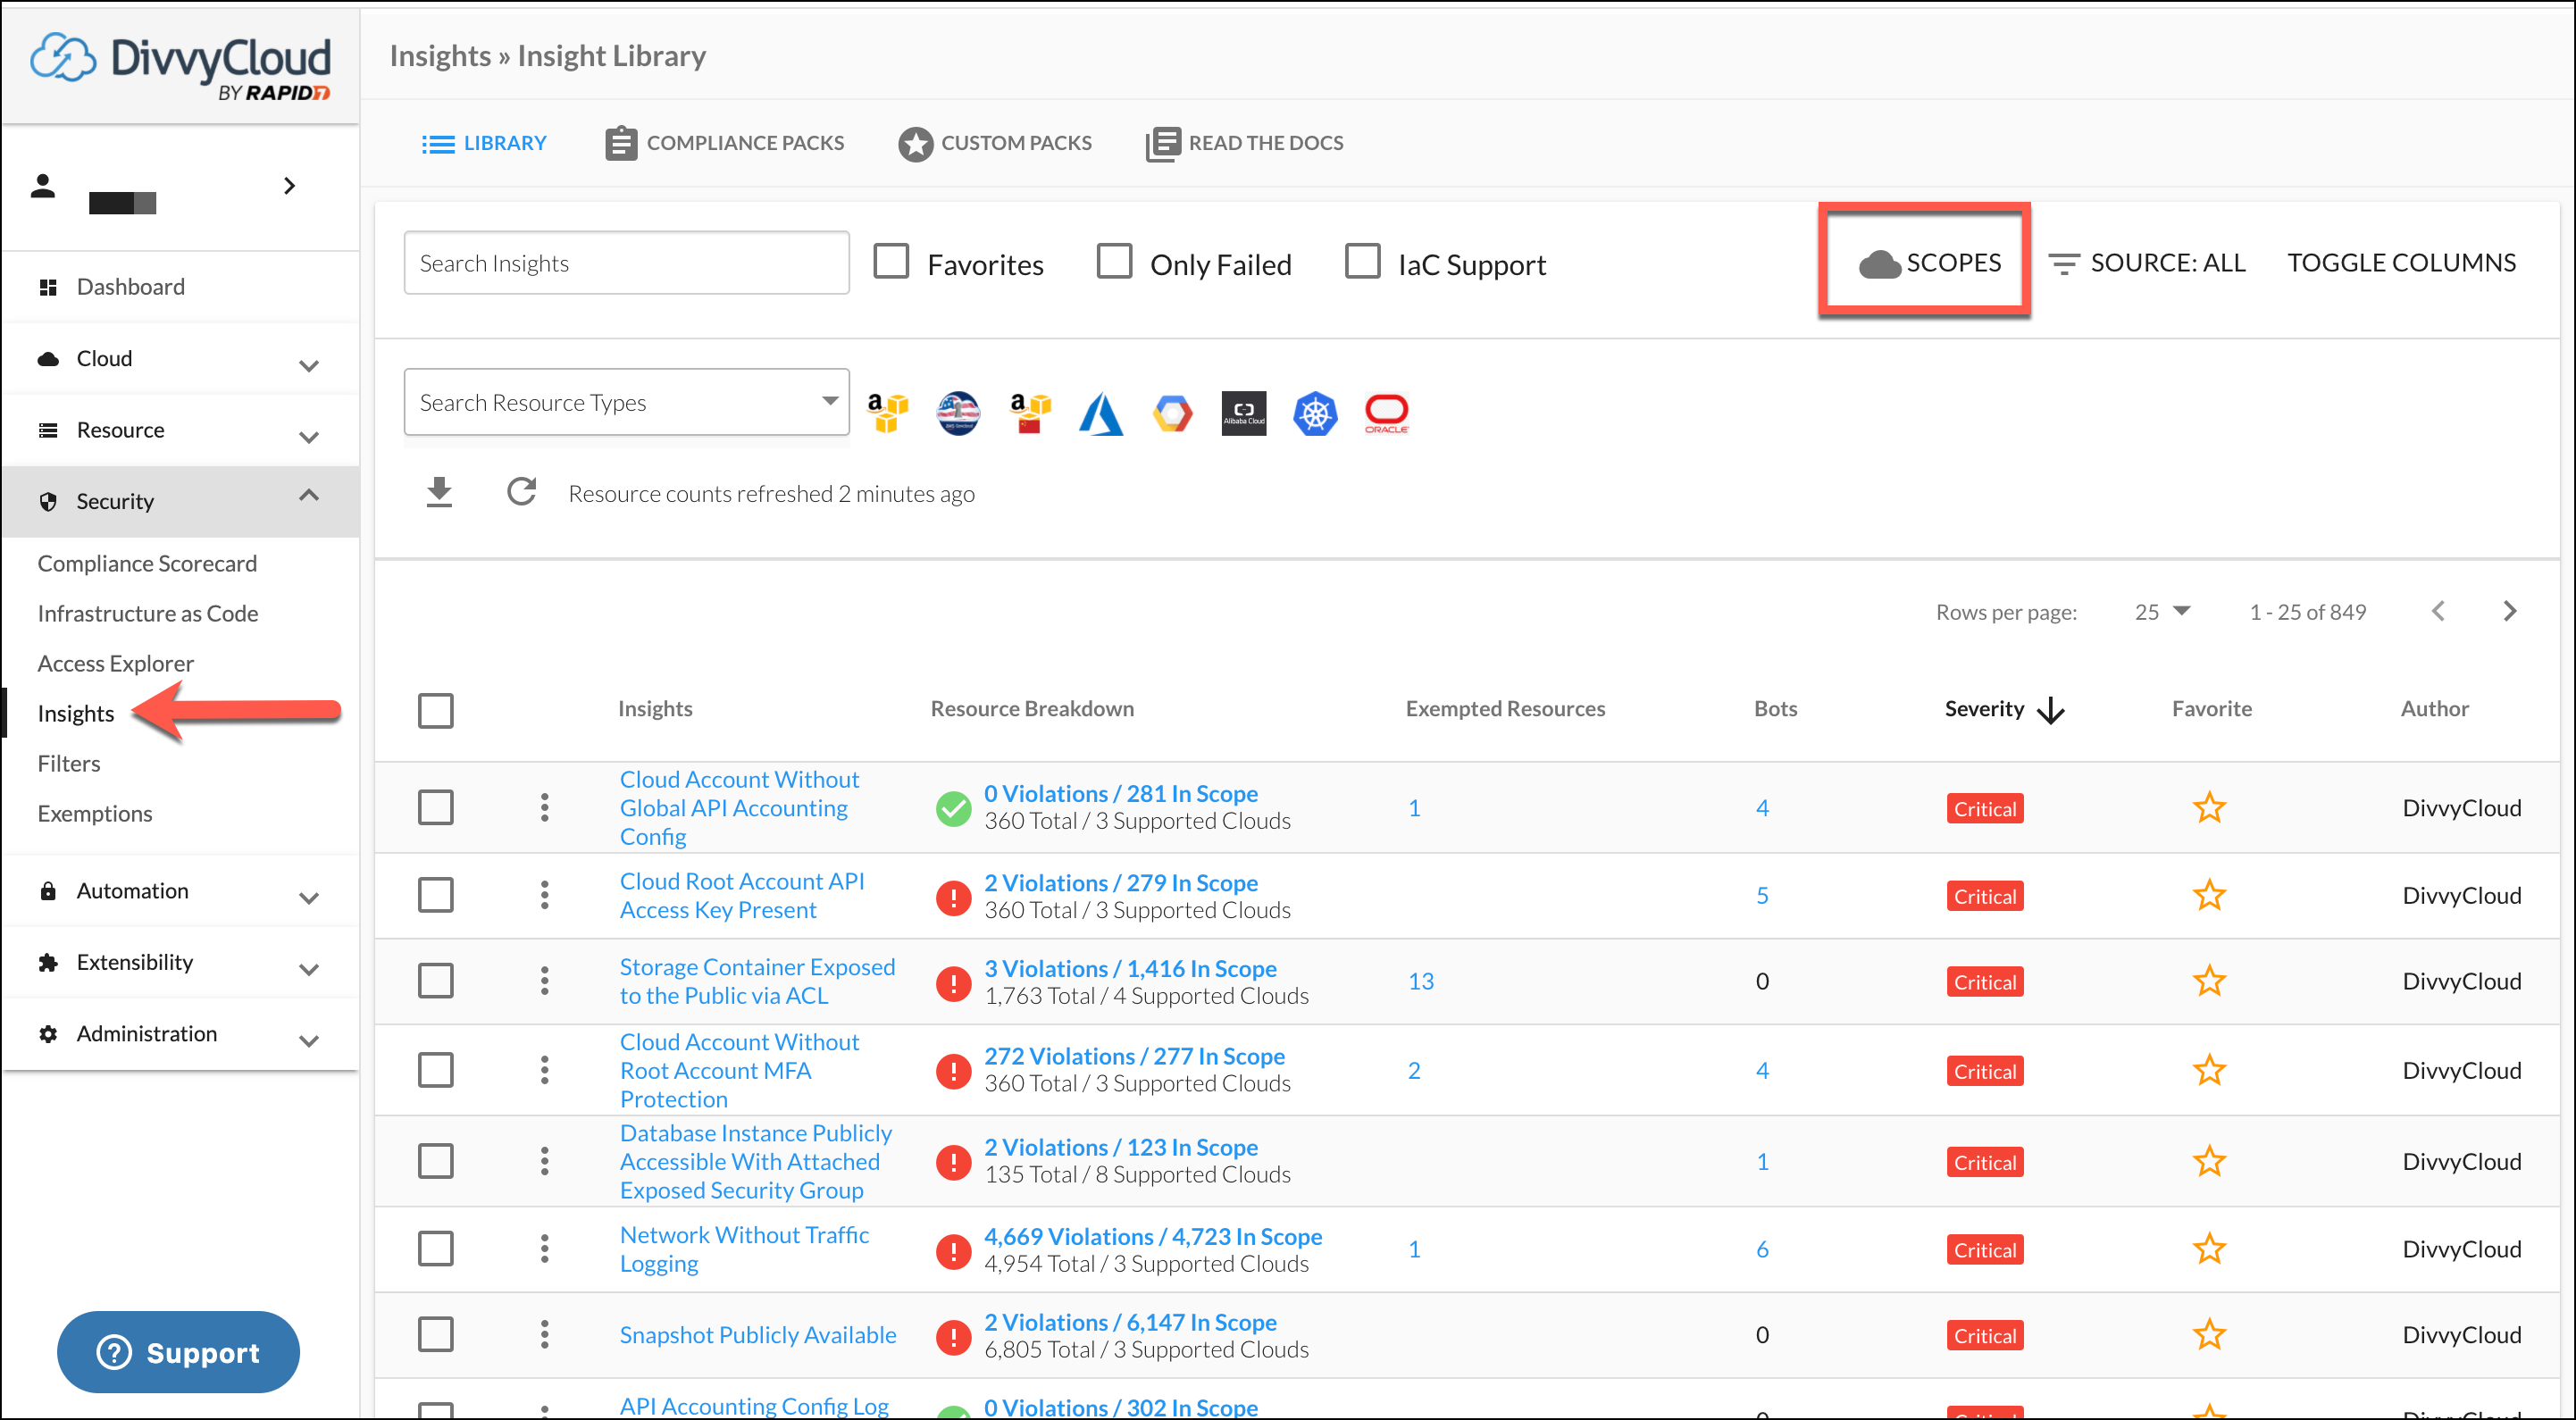This screenshot has height=1420, width=2576.
Task: Tick the Cloud Root Account API Access Key row
Action: [x=436, y=895]
